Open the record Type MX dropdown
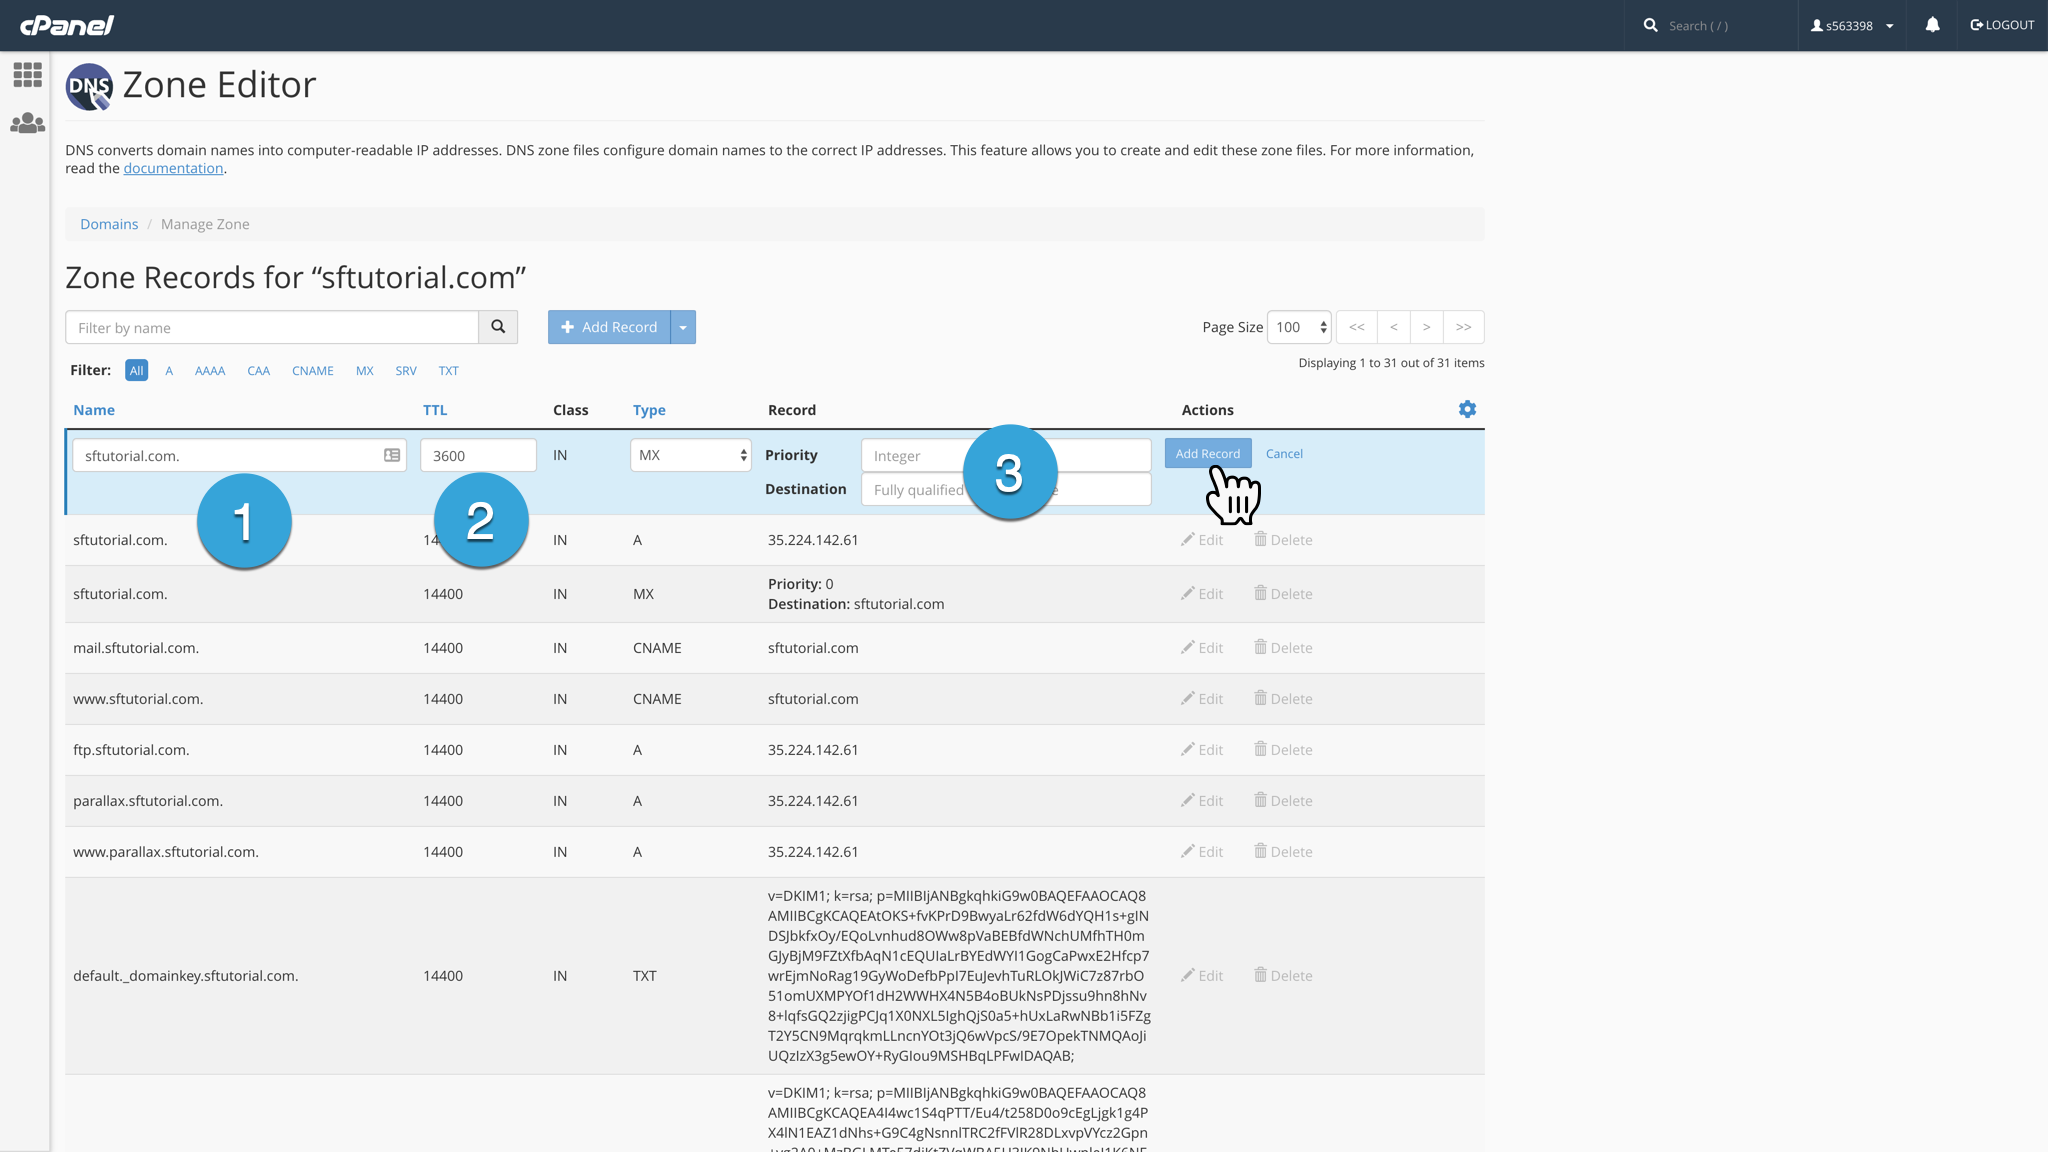This screenshot has width=2048, height=1152. (690, 455)
